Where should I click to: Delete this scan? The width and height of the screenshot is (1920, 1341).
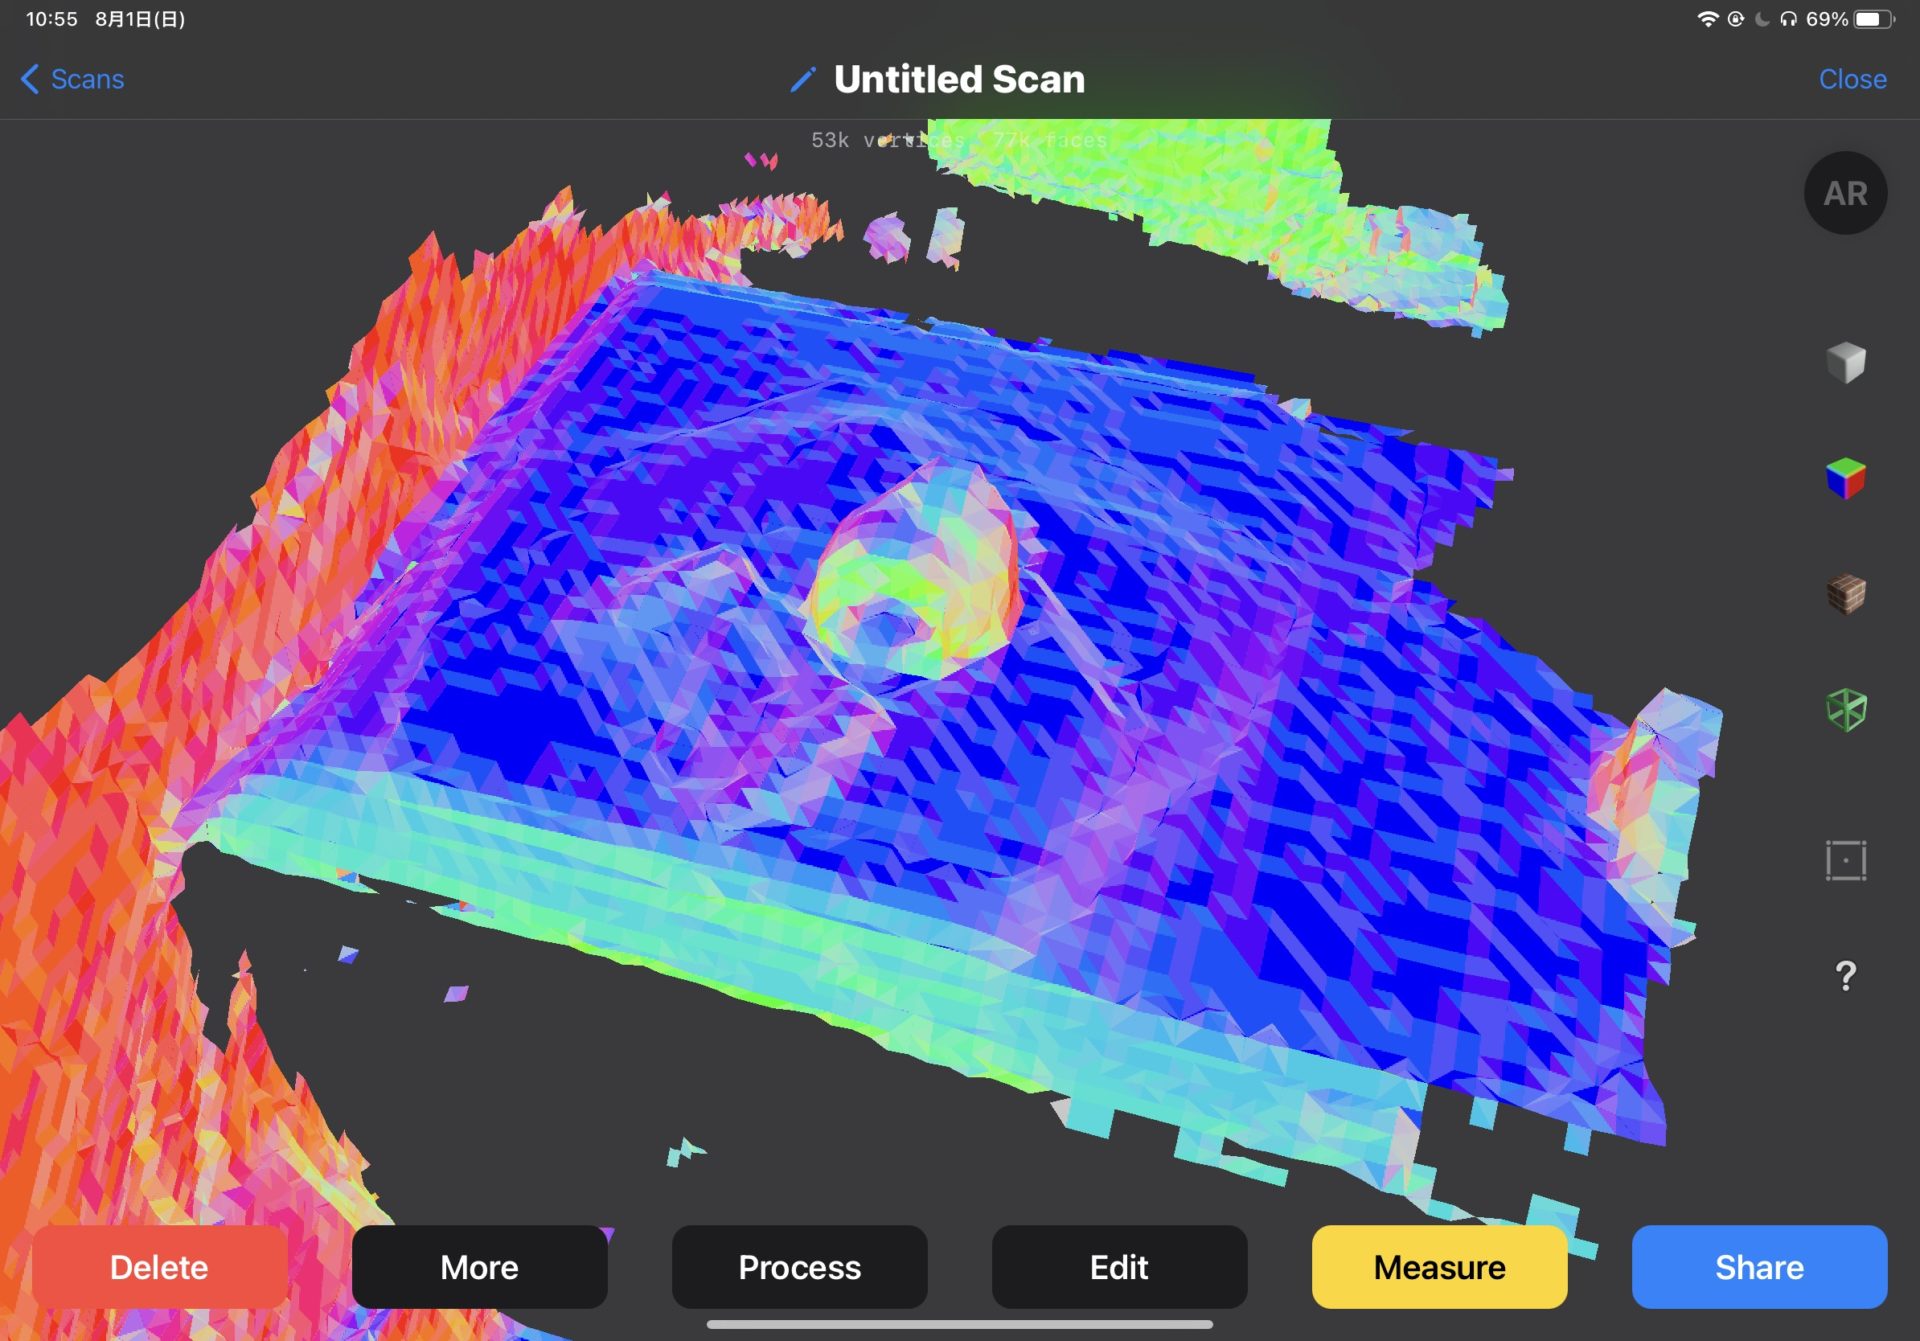point(159,1267)
